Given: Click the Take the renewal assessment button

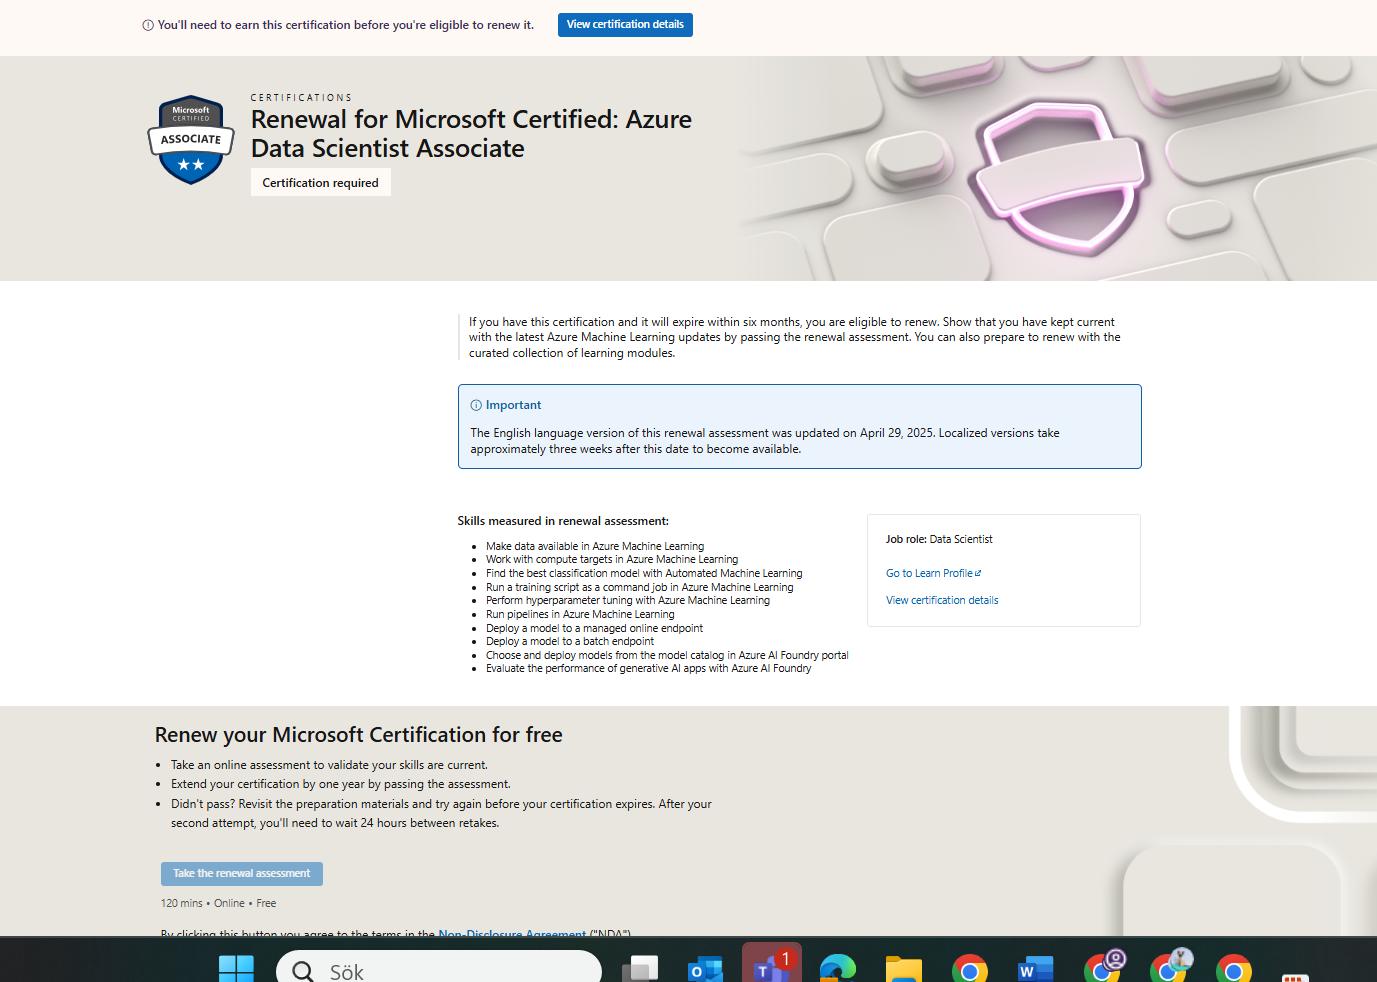Looking at the screenshot, I should tap(242, 874).
